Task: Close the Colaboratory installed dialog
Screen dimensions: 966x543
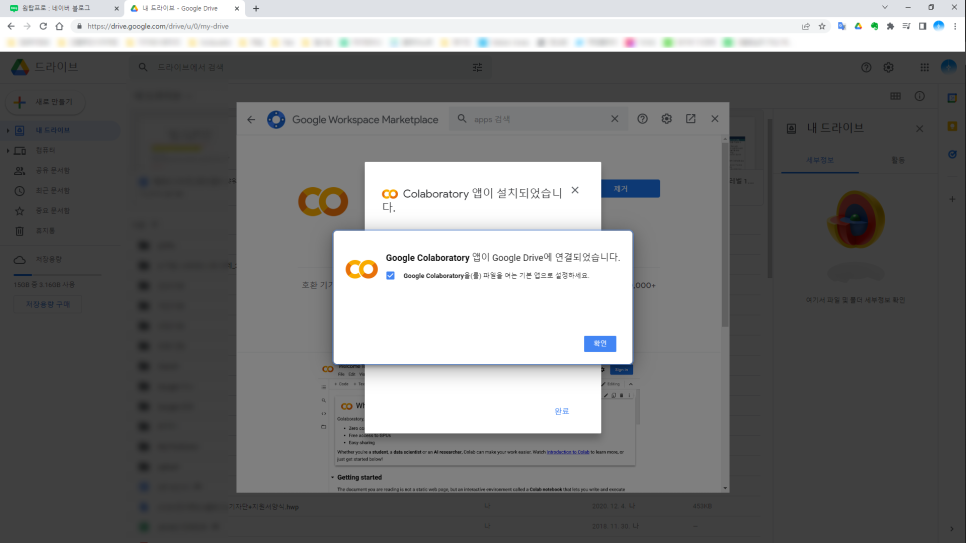Action: 575,190
